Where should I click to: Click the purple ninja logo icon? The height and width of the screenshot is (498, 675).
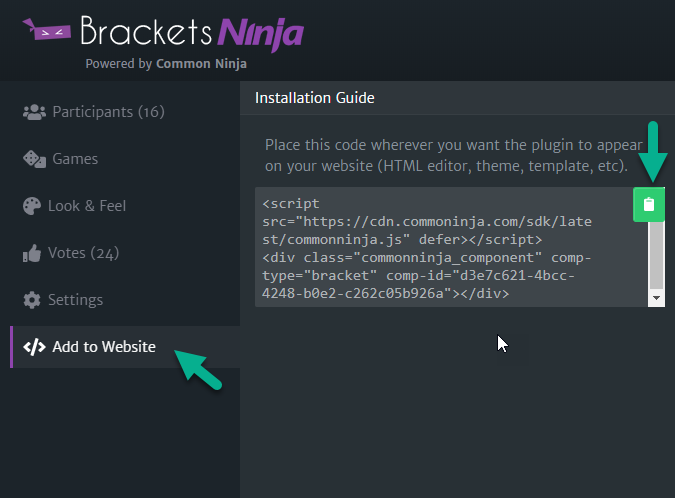47,29
